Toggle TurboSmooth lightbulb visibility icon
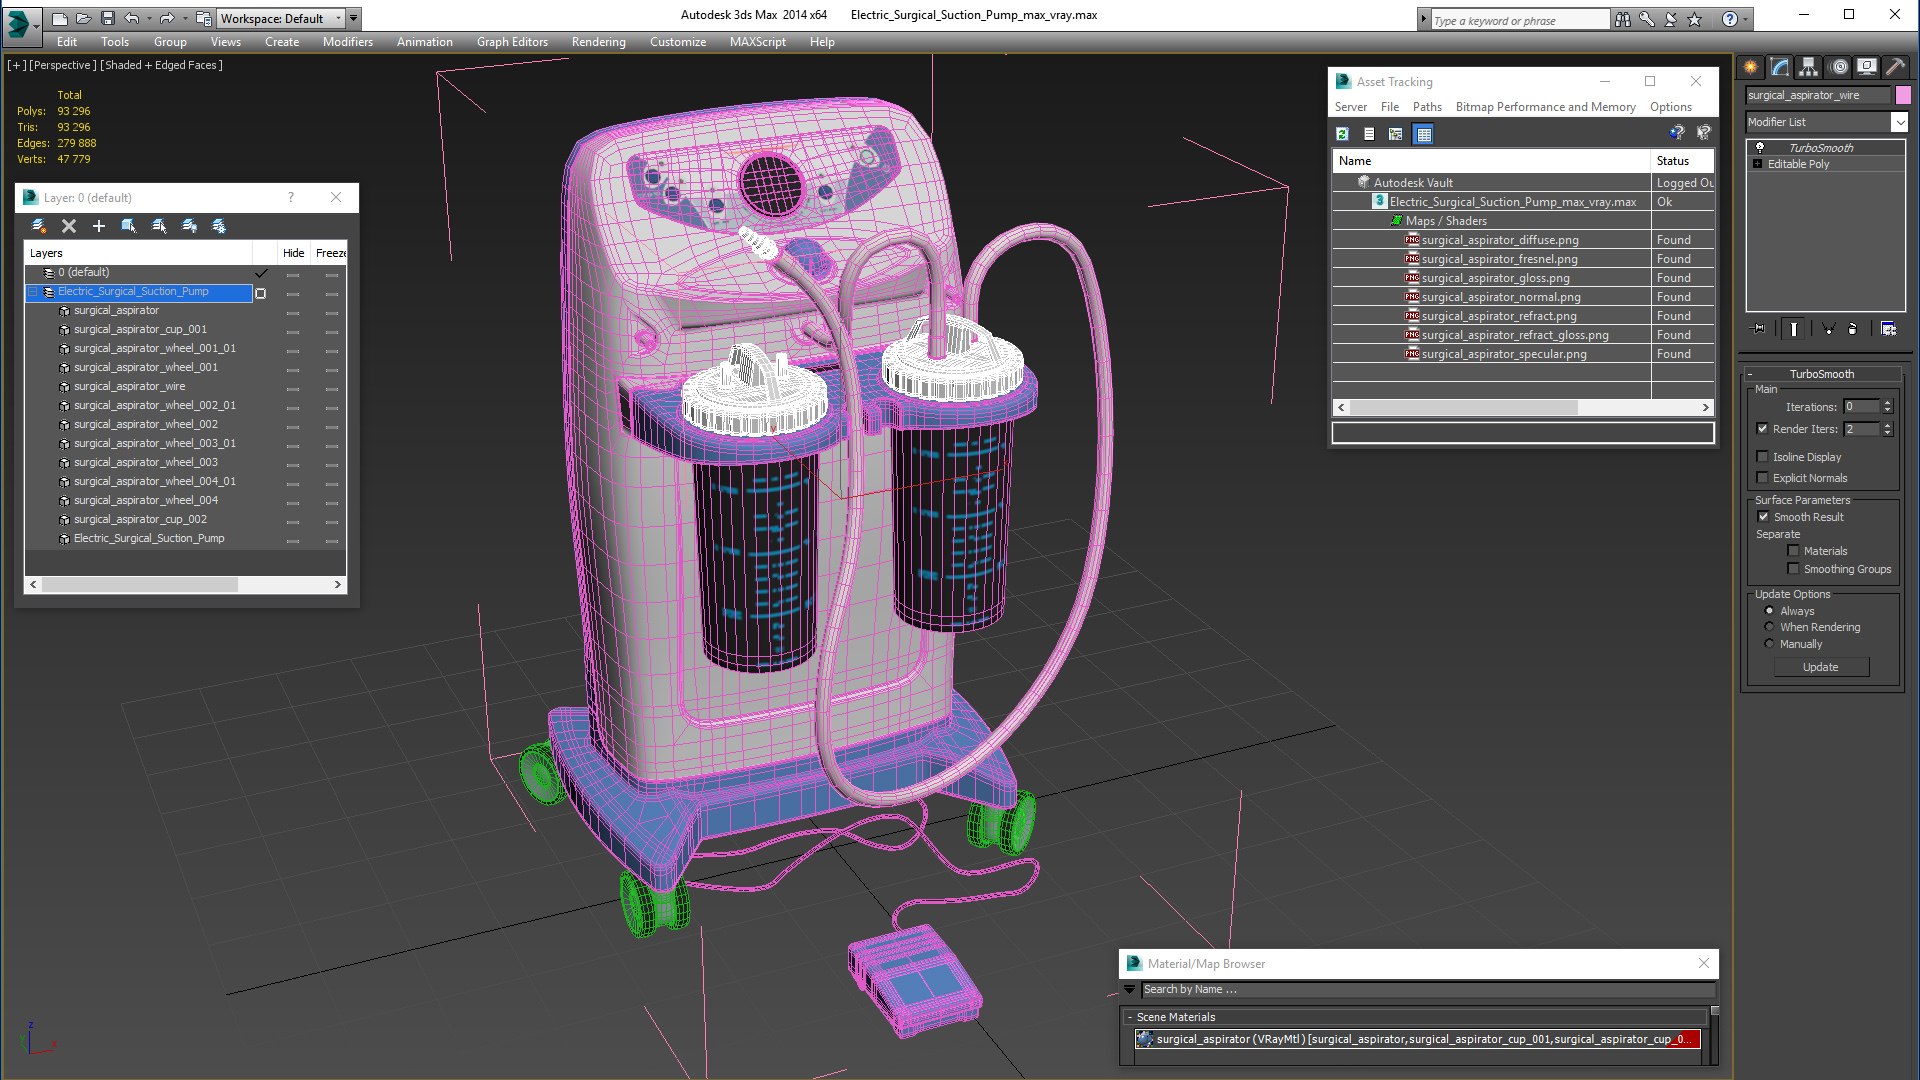1920x1080 pixels. pyautogui.click(x=1759, y=147)
